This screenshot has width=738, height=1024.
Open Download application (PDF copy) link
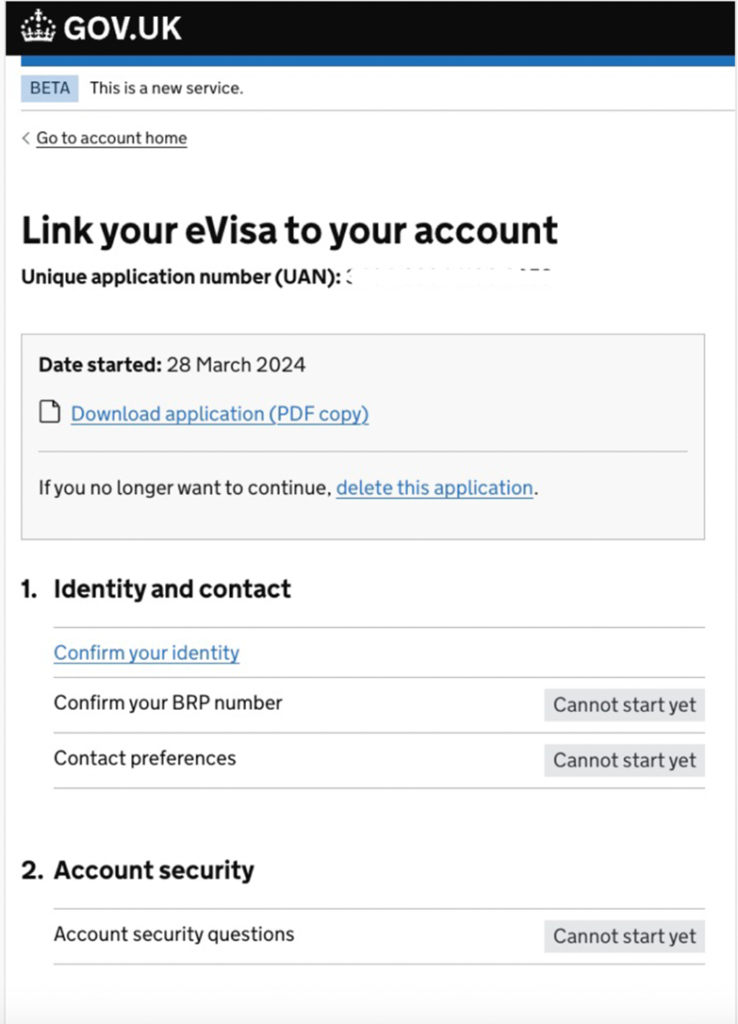219,413
